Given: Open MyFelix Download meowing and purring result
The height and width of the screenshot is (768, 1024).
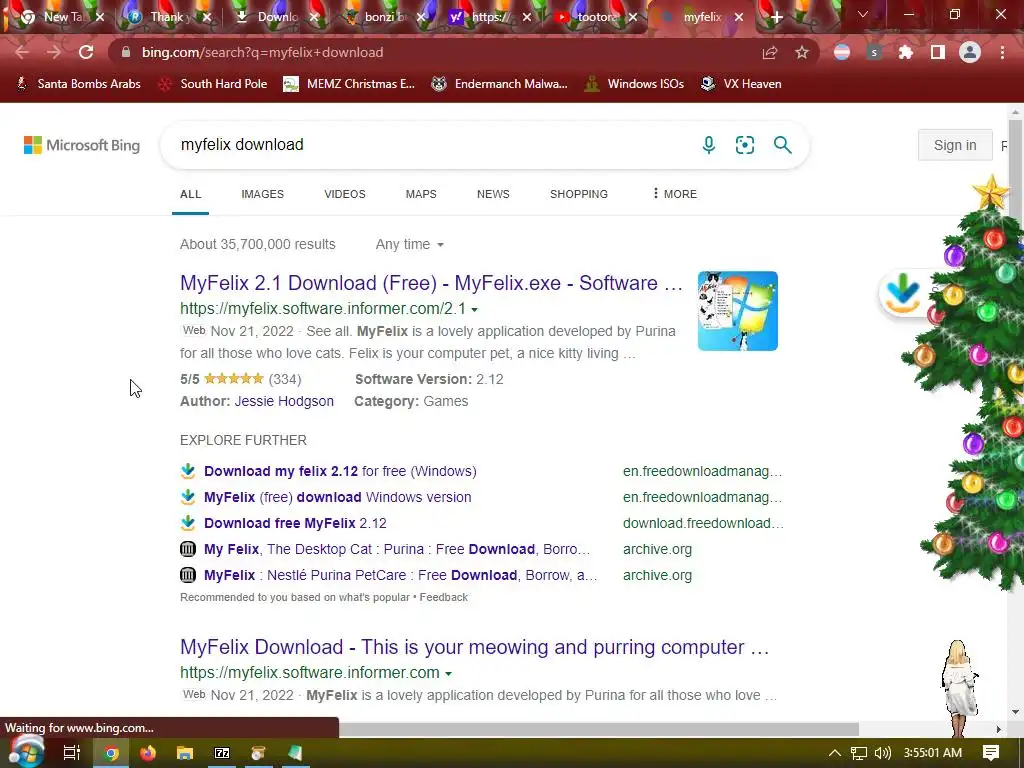Looking at the screenshot, I should (475, 647).
